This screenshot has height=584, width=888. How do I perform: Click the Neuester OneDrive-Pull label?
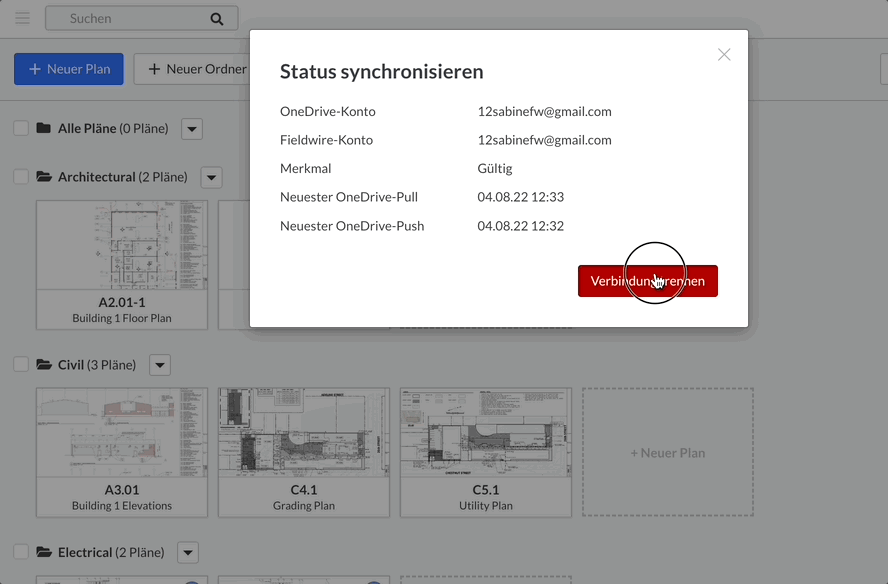click(x=349, y=197)
